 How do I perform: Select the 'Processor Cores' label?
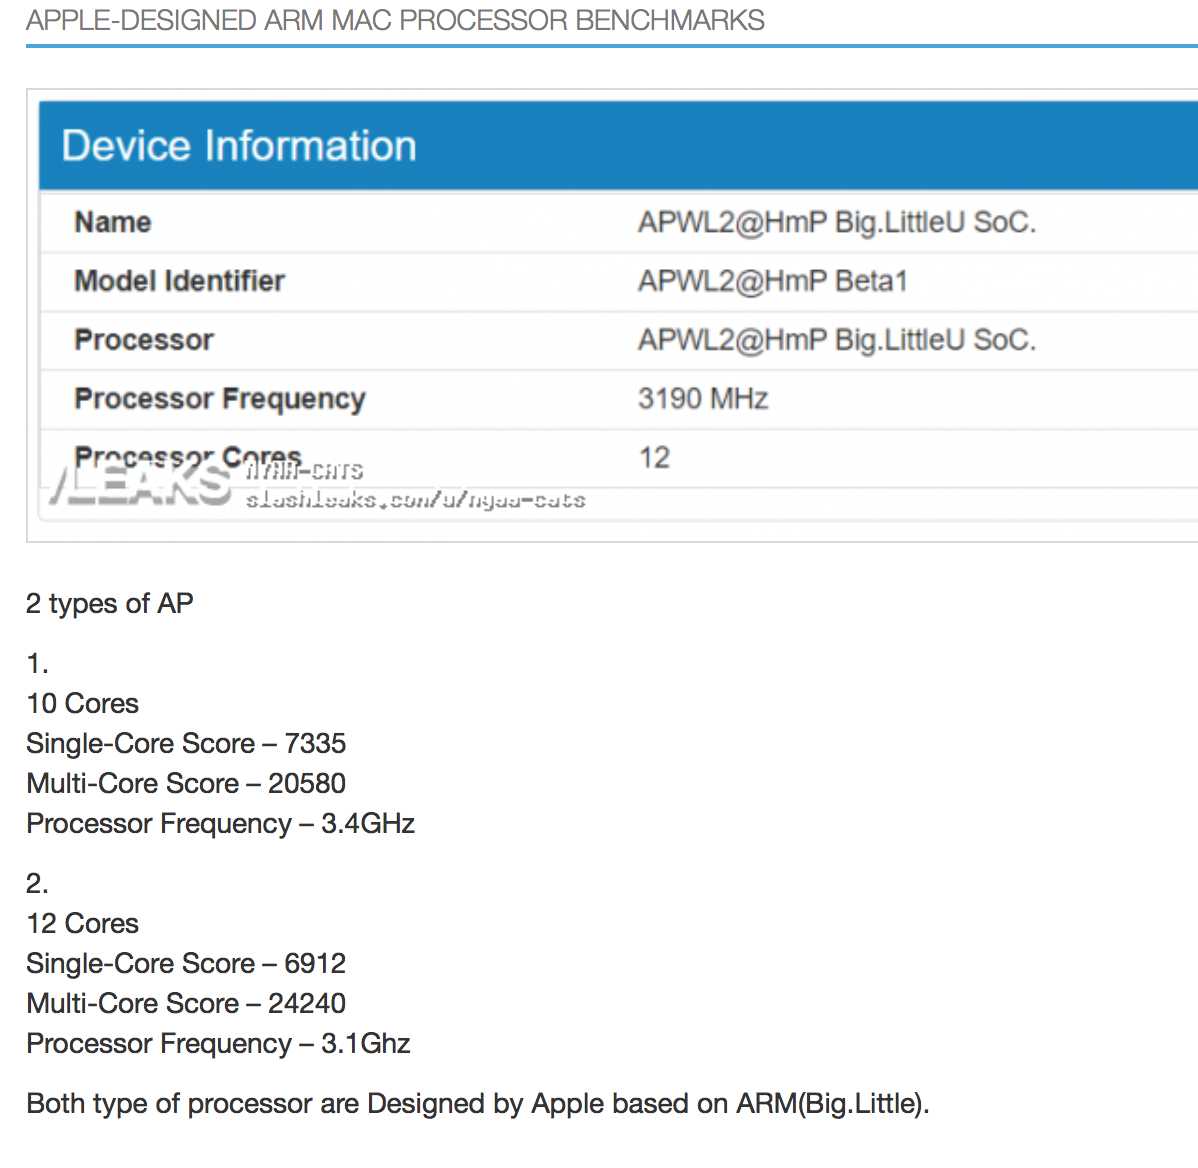188,457
